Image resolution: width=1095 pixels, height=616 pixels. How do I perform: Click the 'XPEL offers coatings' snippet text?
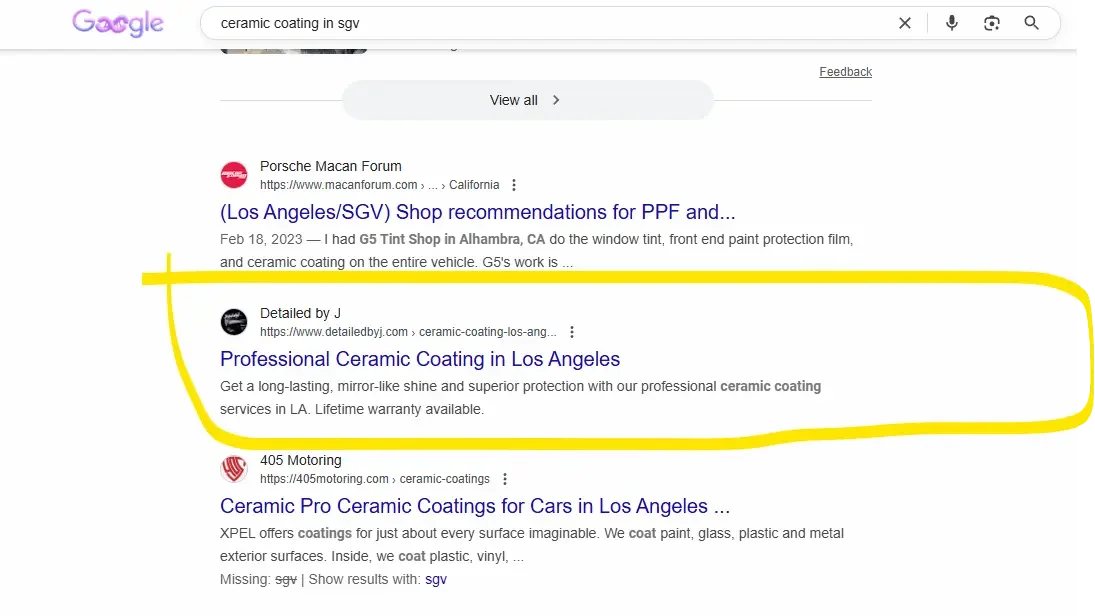[x=286, y=533]
